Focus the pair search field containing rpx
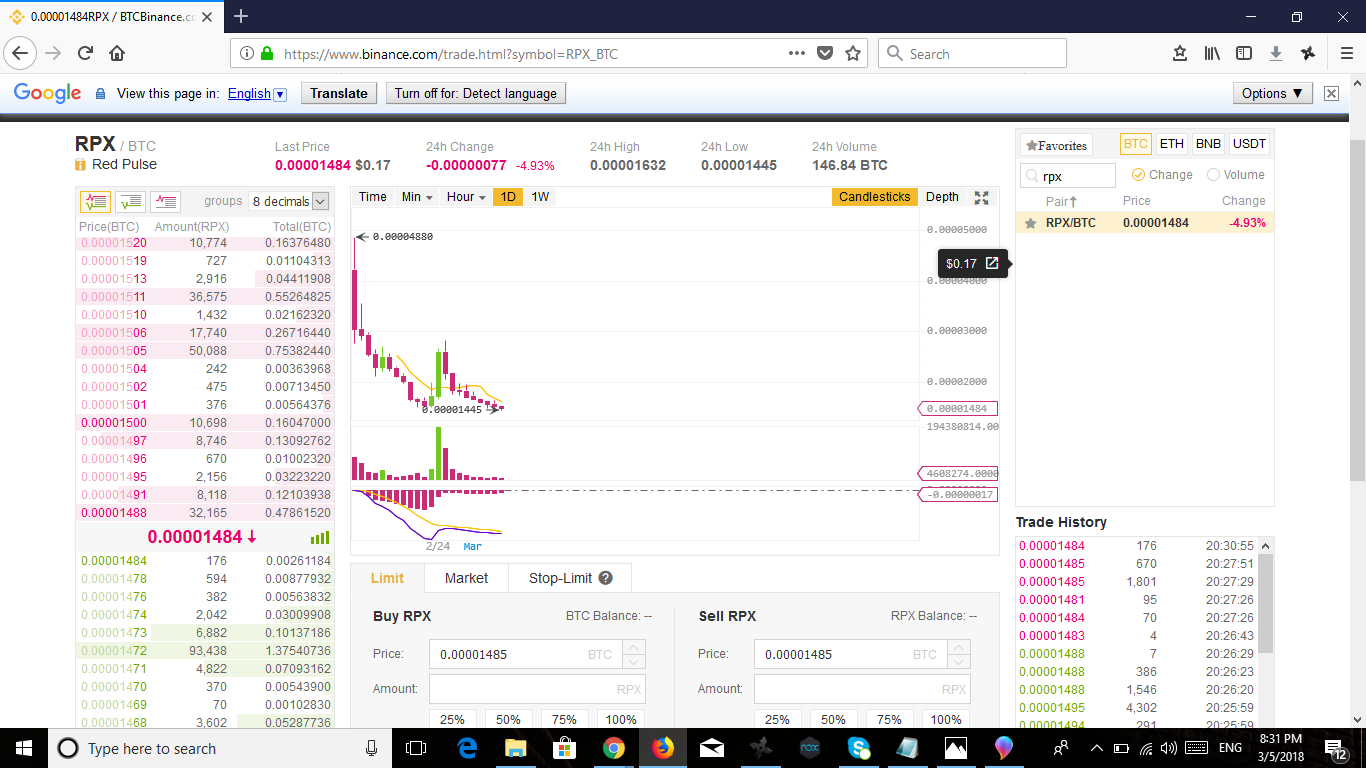This screenshot has width=1366, height=768. pyautogui.click(x=1068, y=176)
